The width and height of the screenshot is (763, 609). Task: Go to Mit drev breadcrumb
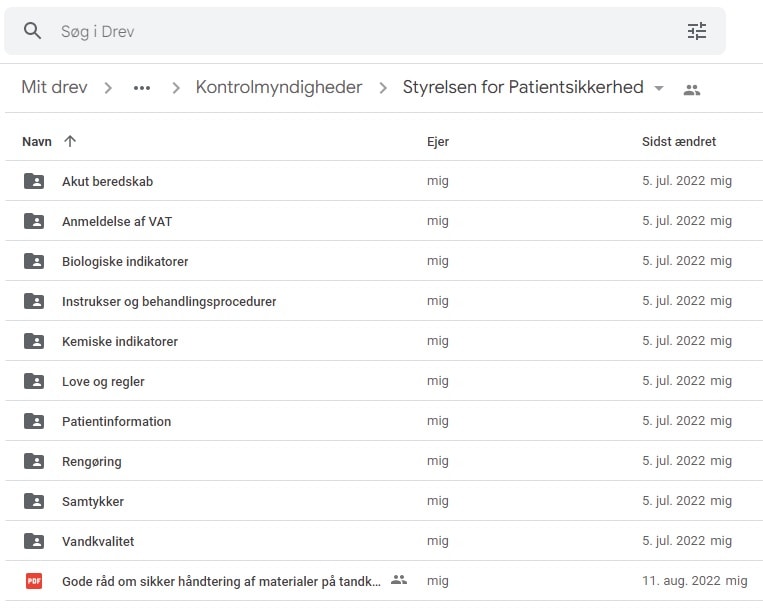pyautogui.click(x=54, y=87)
